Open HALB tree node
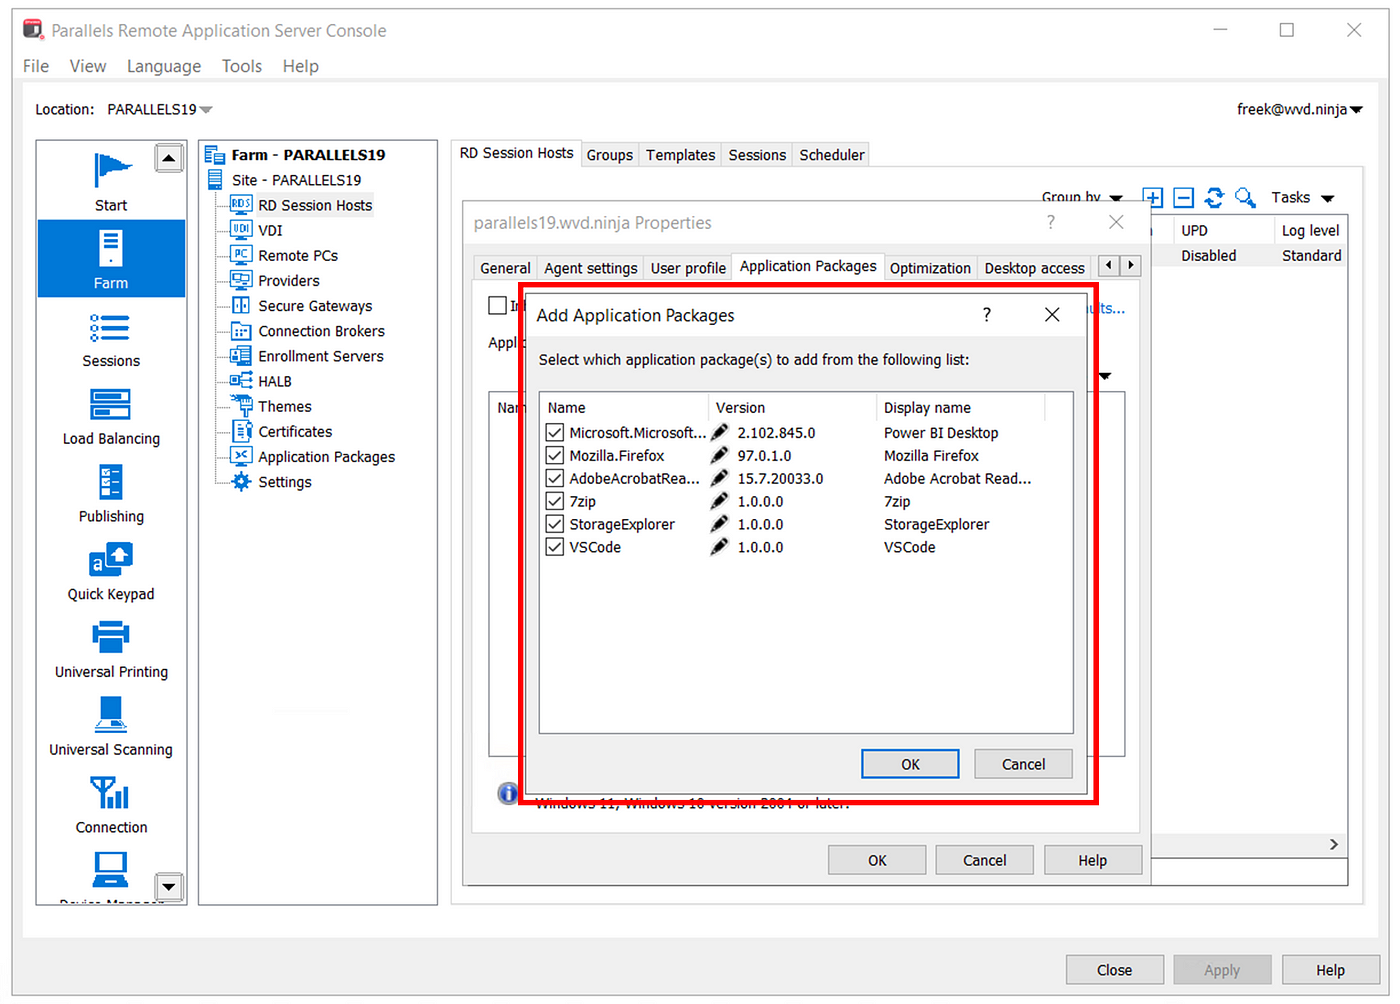This screenshot has height=1004, width=1400. [x=275, y=381]
